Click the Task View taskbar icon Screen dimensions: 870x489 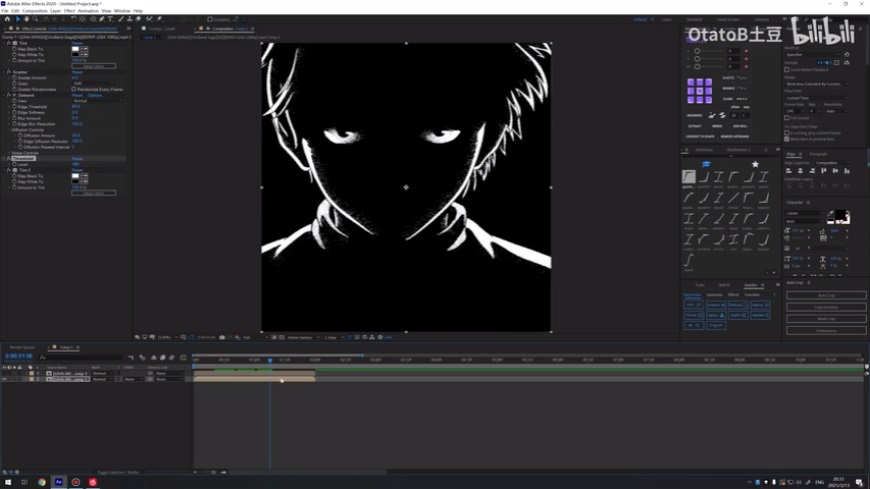click(24, 482)
